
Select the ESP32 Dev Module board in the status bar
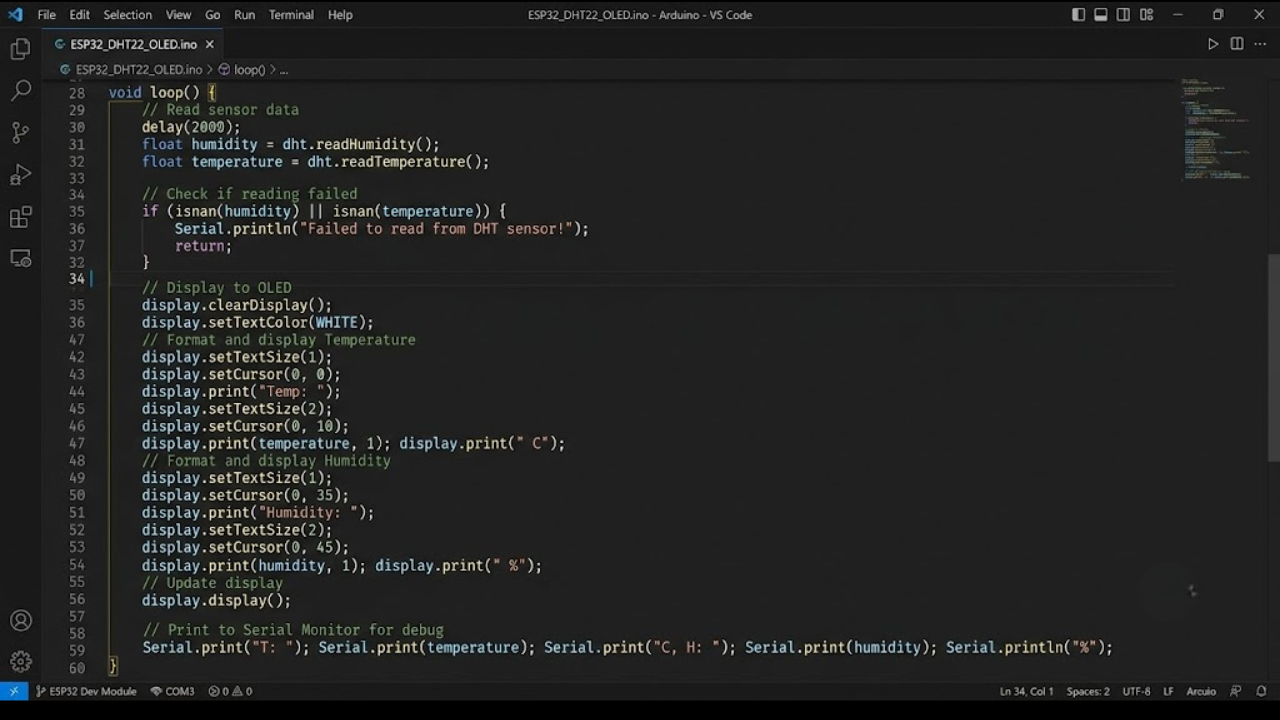(86, 691)
